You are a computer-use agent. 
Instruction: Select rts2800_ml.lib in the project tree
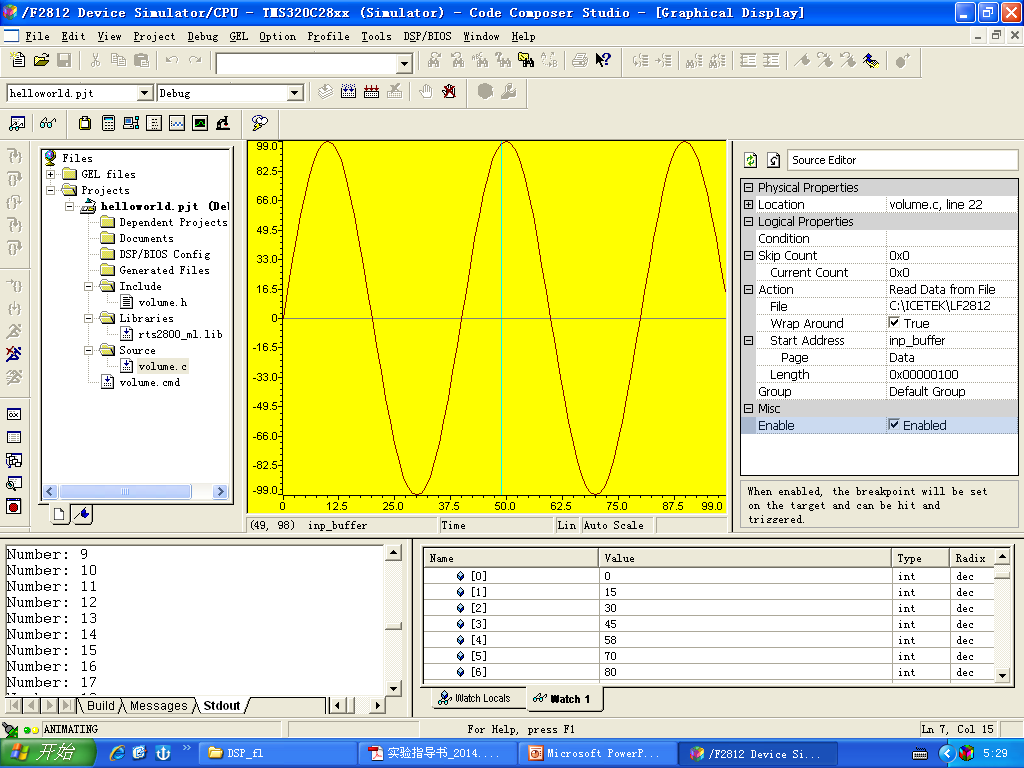180,334
